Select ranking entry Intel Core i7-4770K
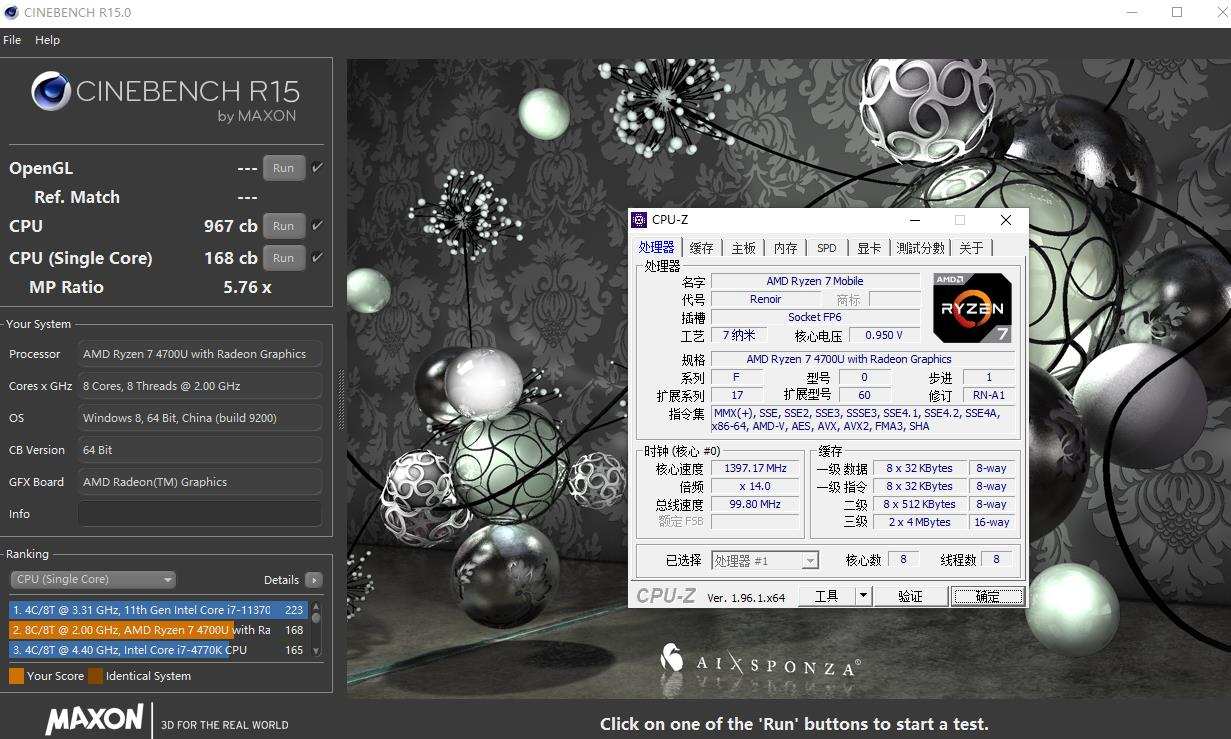The height and width of the screenshot is (739, 1231). pyautogui.click(x=159, y=650)
